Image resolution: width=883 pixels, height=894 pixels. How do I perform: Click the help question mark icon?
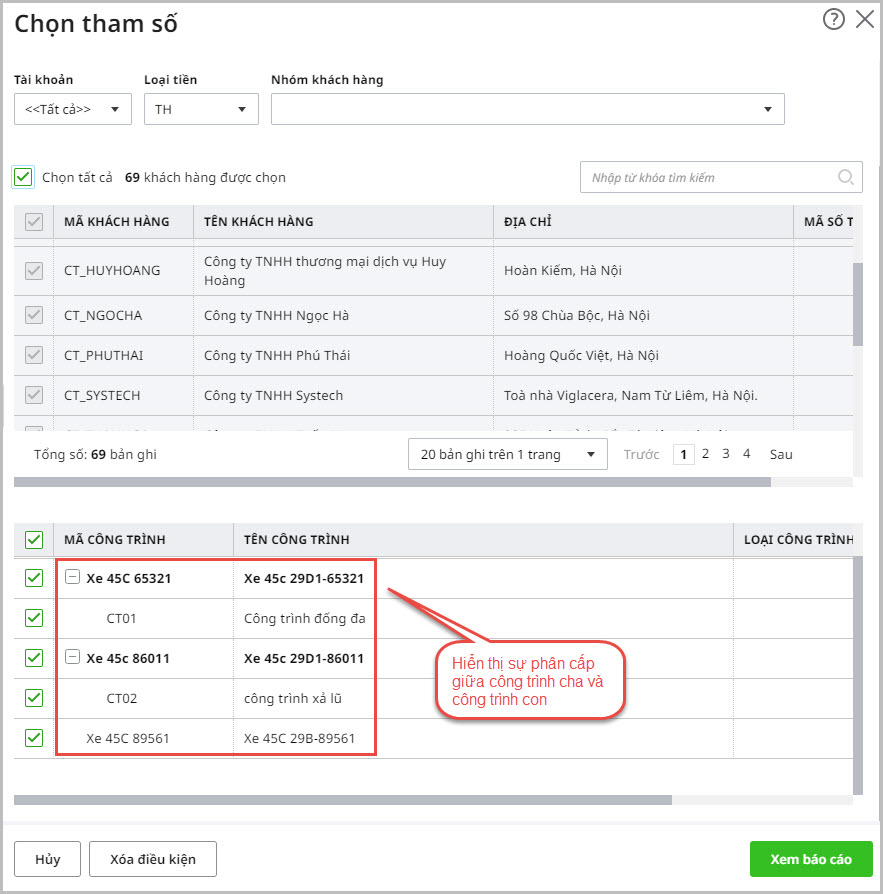[833, 19]
